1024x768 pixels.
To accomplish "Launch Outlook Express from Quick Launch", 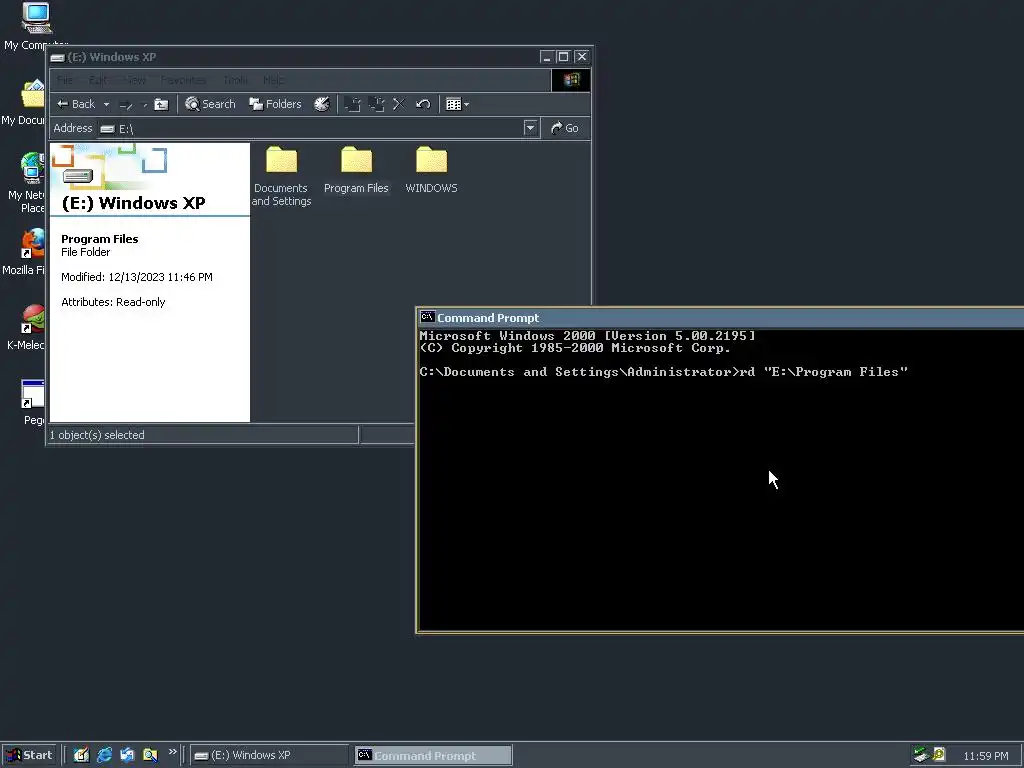I will tap(127, 755).
